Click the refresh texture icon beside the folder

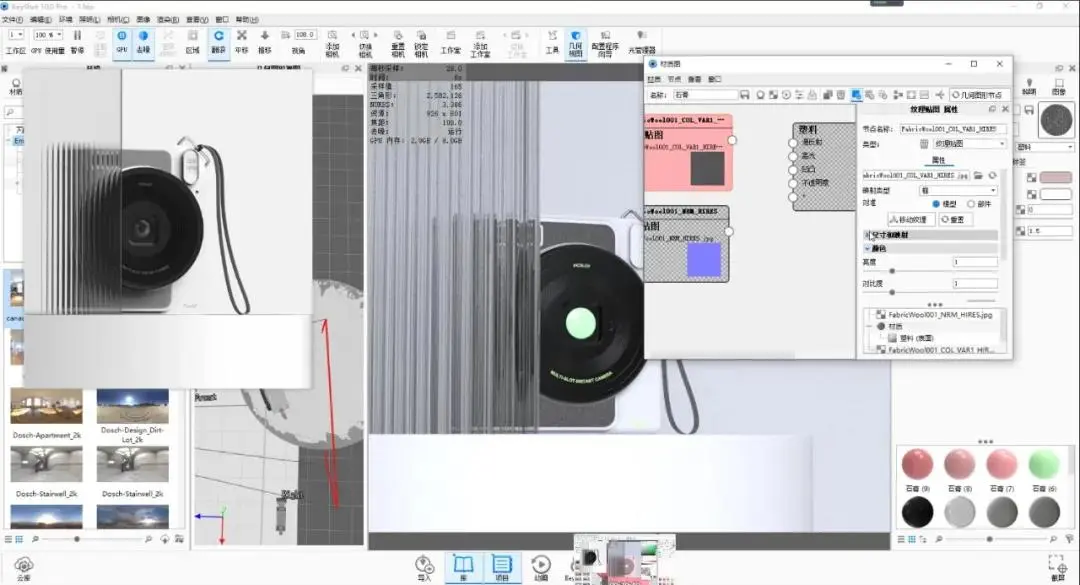[x=993, y=176]
